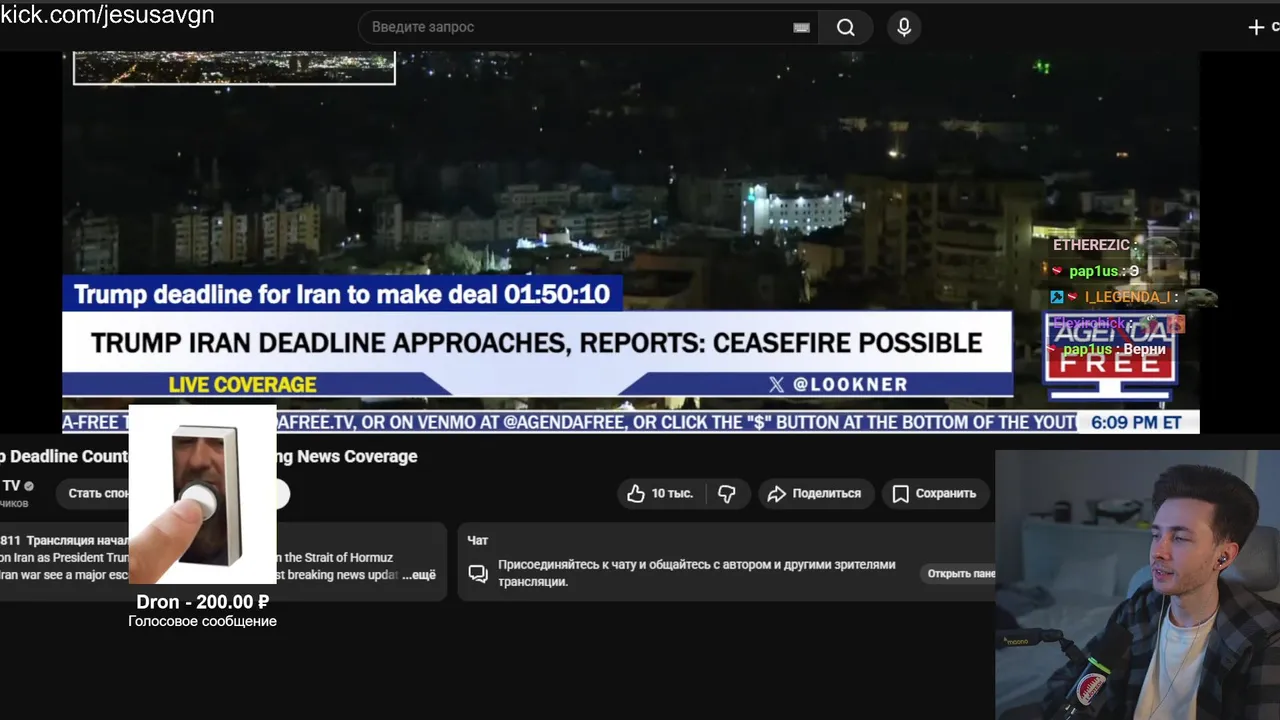The image size is (1280, 720).
Task: Click the 'Голосовое сообщение' label
Action: [202, 621]
